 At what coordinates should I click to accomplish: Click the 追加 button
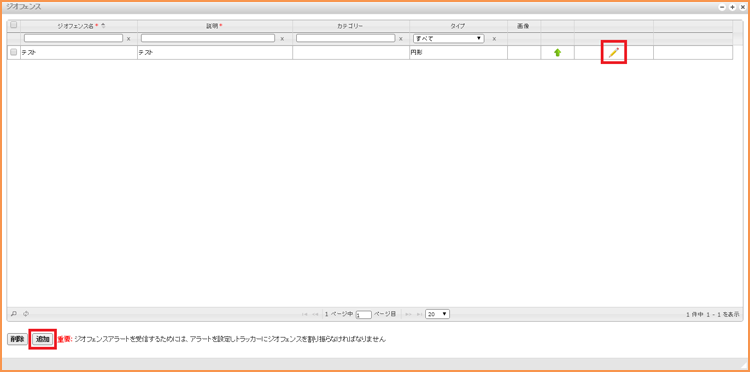(x=43, y=339)
